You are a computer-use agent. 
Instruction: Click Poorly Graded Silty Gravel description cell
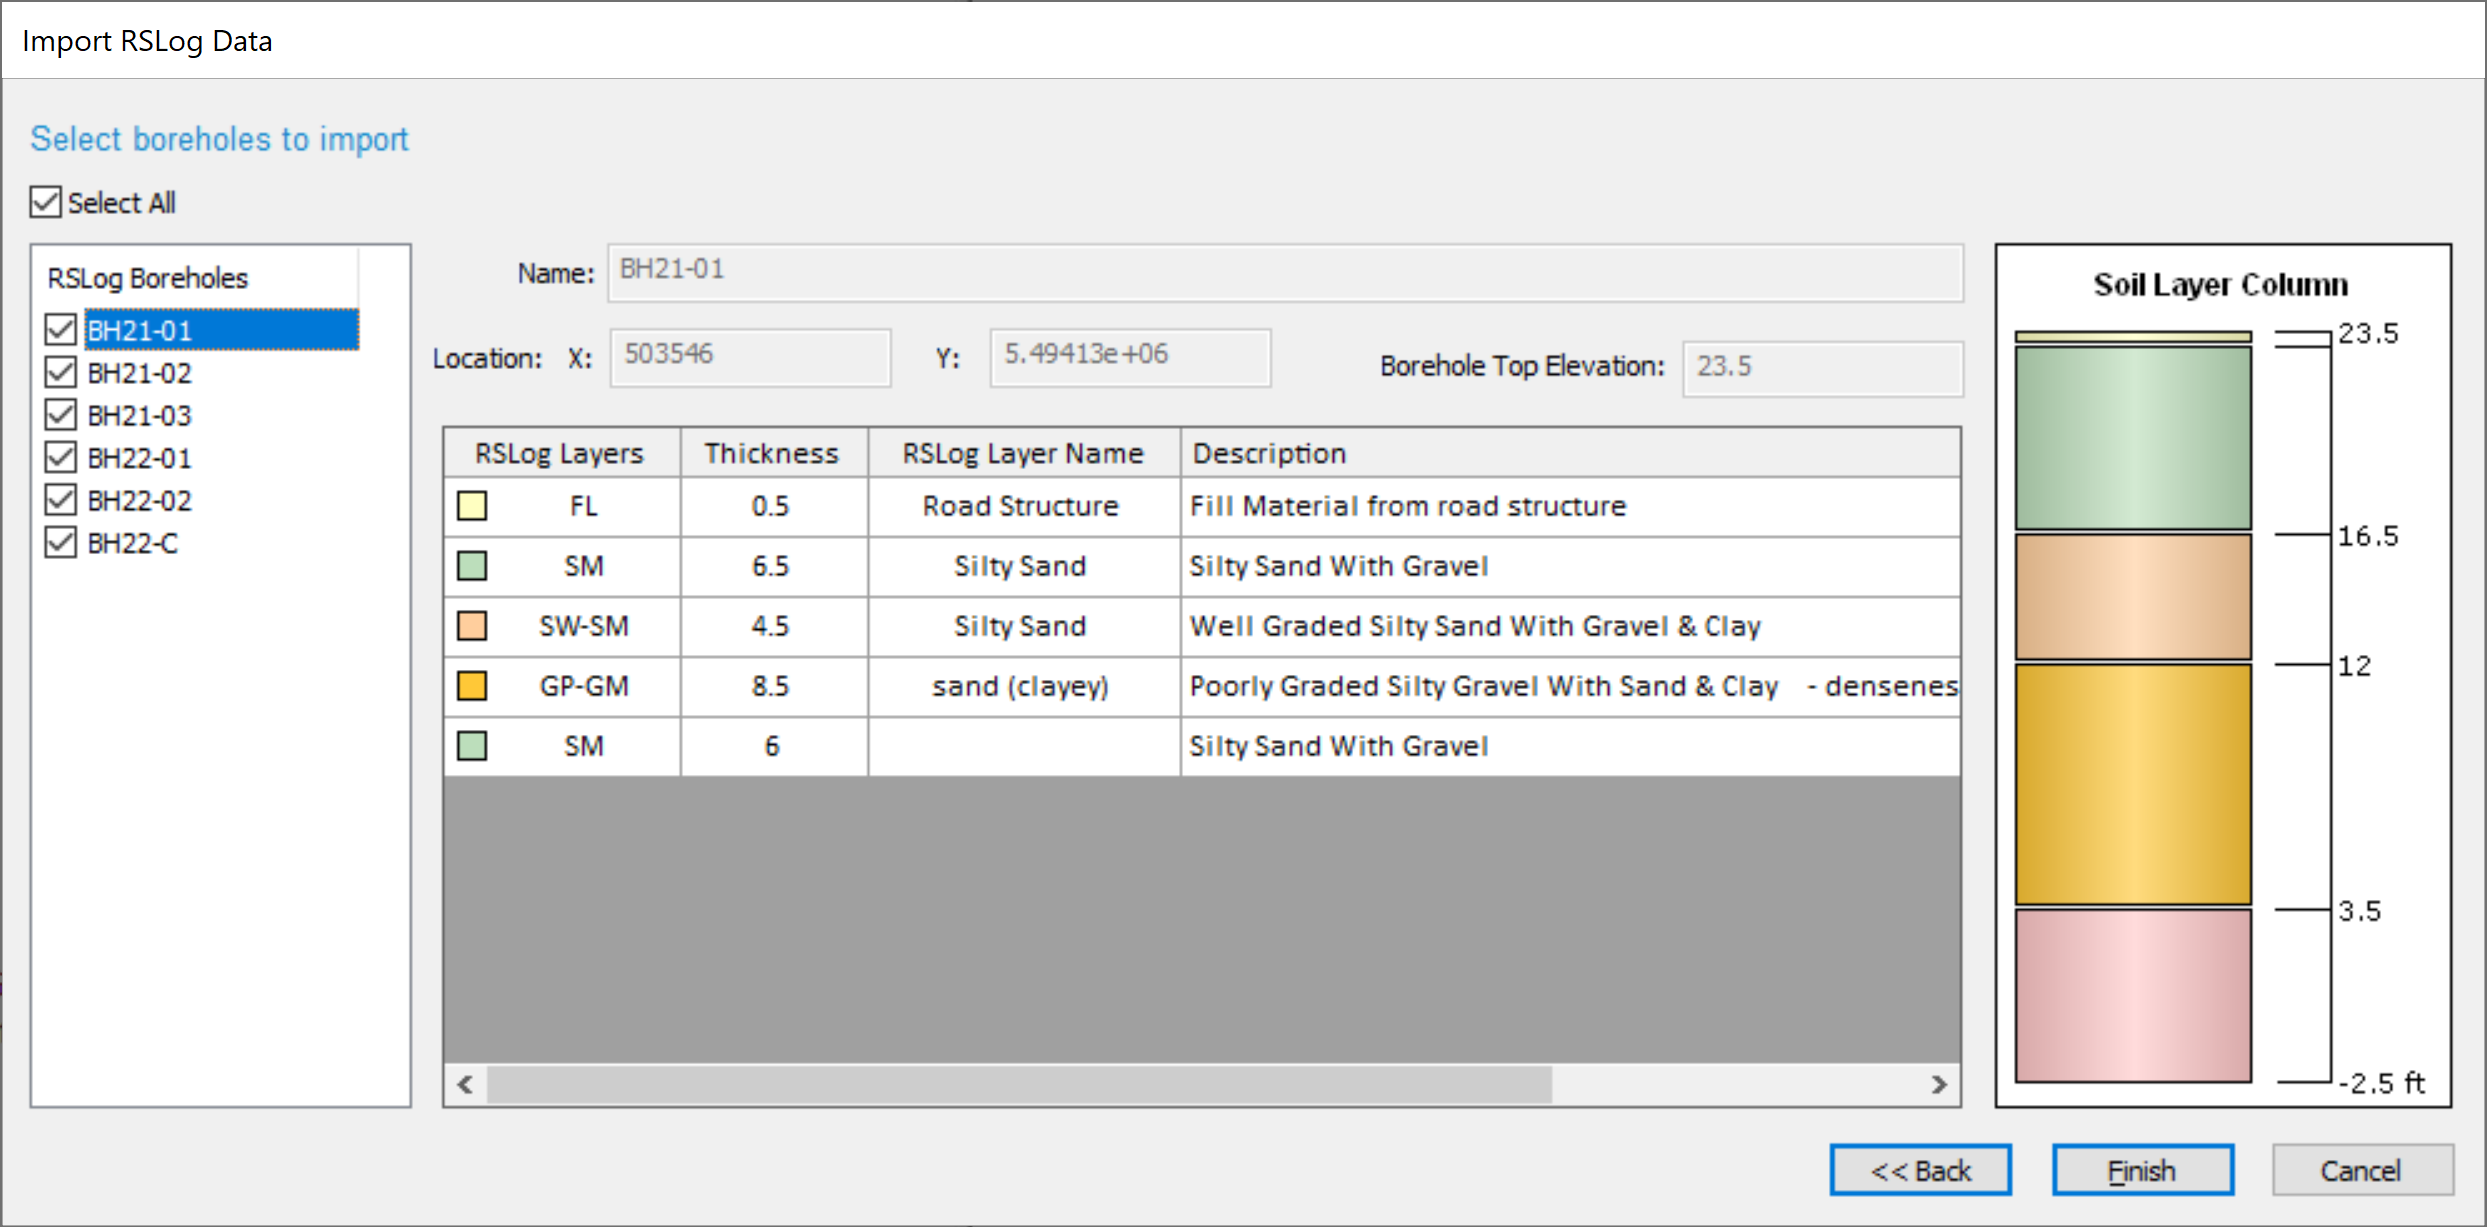(1570, 686)
